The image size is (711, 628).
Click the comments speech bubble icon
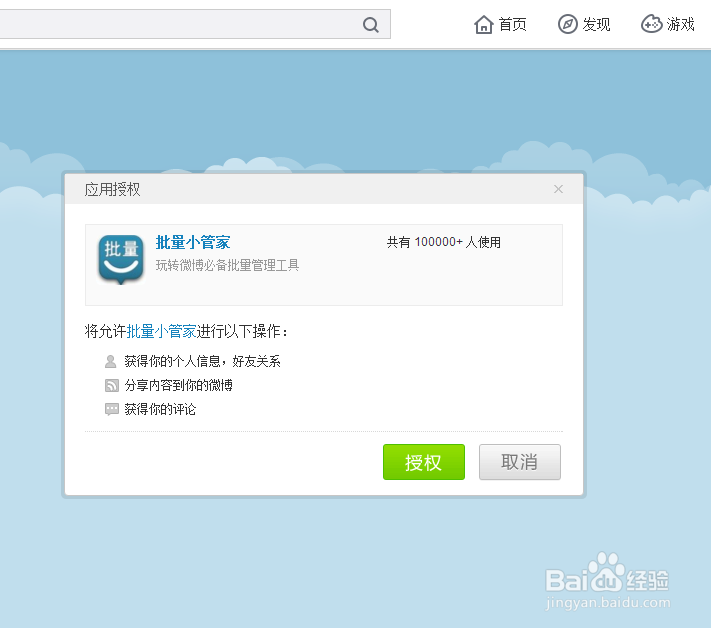pyautogui.click(x=112, y=409)
